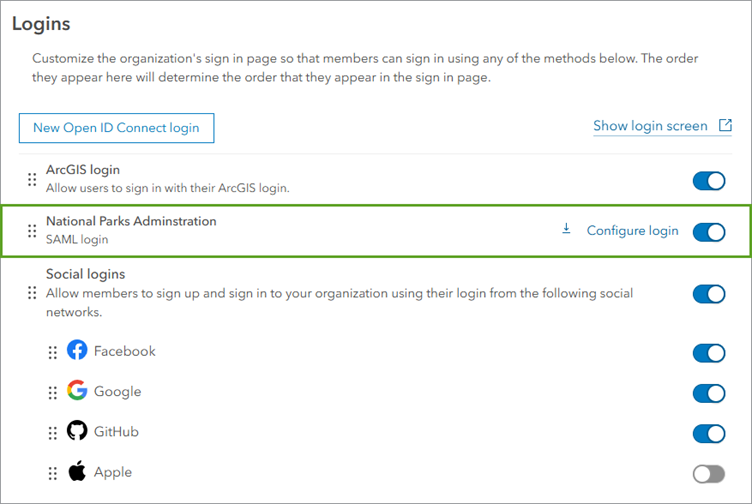Click the external link icon near Show login screen

(x=726, y=126)
